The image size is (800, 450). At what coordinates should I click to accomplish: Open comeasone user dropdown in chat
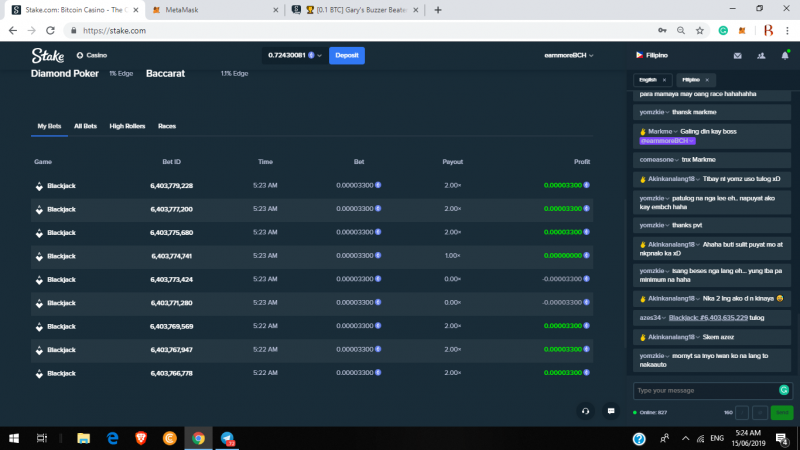coord(659,160)
